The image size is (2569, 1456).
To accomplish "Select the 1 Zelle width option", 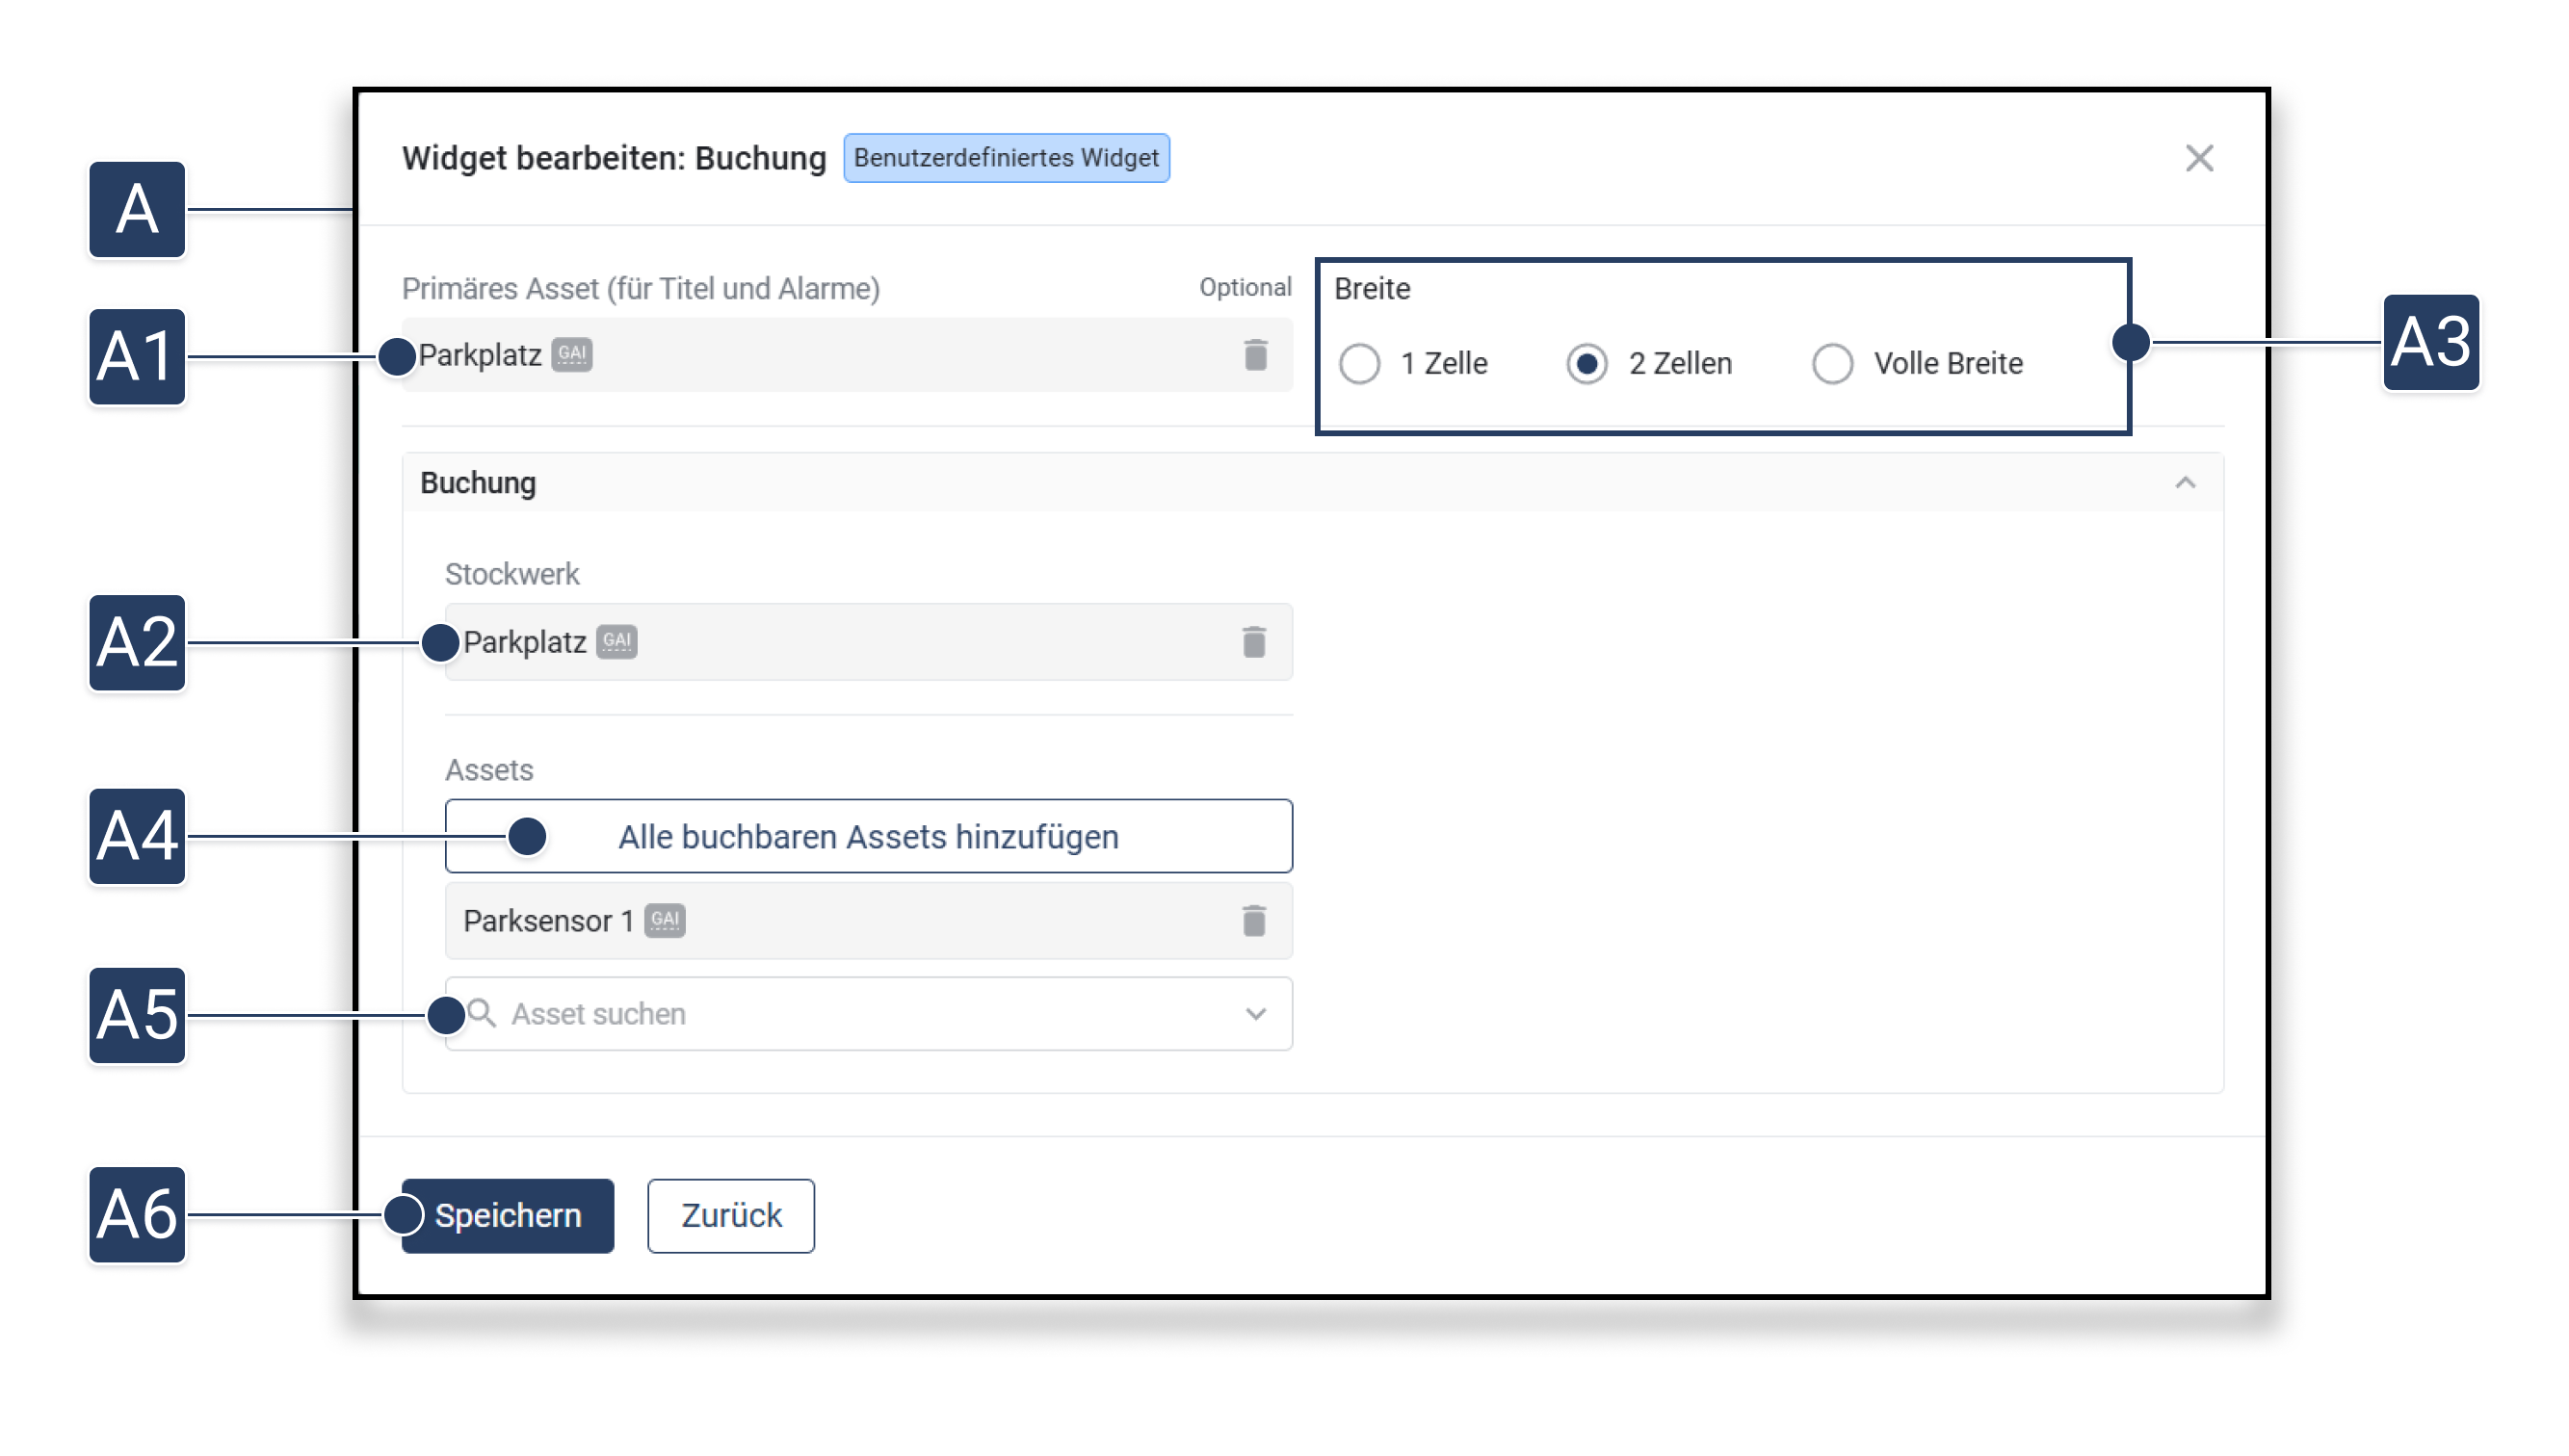I will click(x=1360, y=364).
